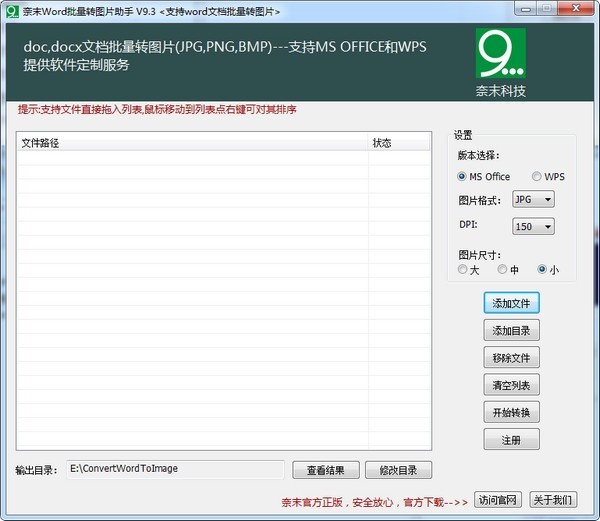600x521 pixels.
Task: Start conversion with 开始转换 button
Action: click(511, 412)
